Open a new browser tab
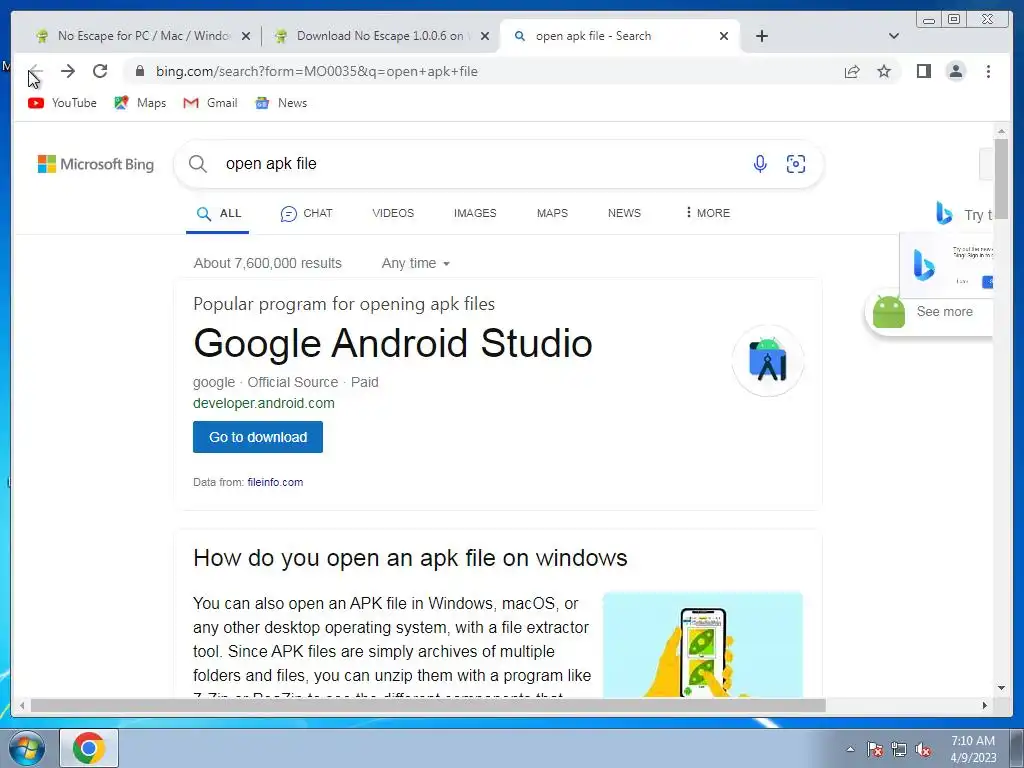The width and height of the screenshot is (1024, 768). click(761, 36)
